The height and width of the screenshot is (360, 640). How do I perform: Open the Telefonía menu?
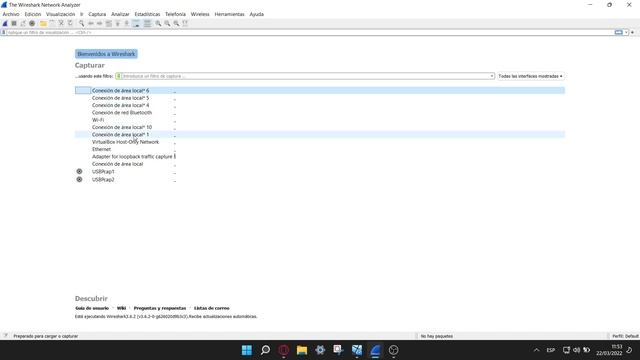click(x=175, y=14)
